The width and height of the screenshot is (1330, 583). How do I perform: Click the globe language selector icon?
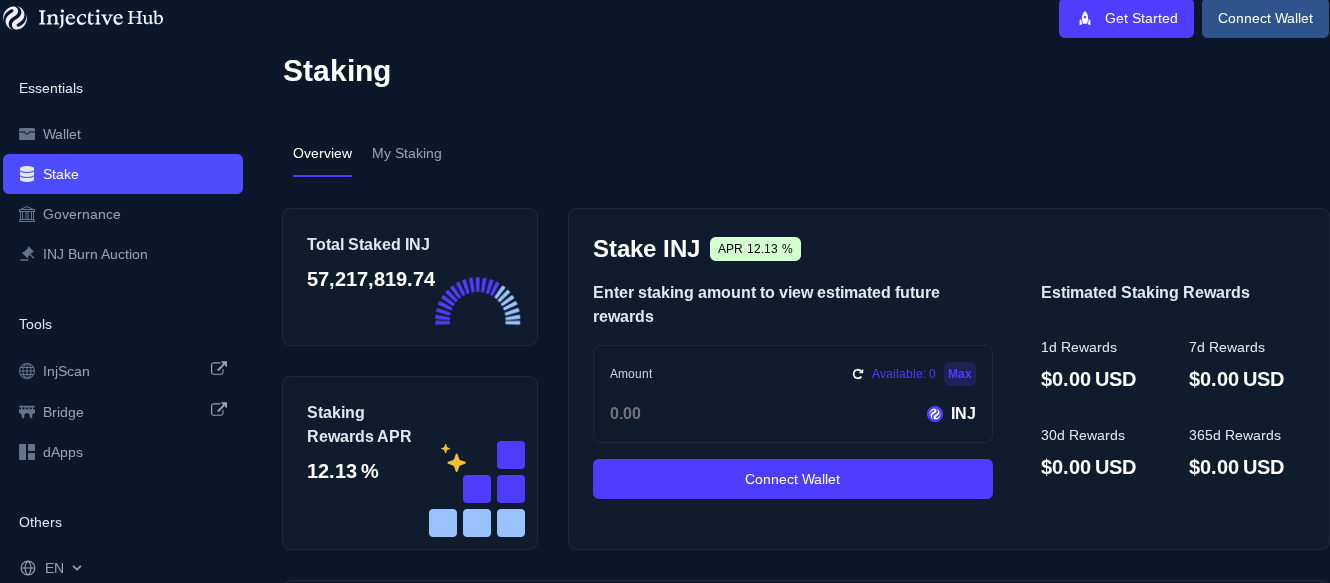click(28, 568)
